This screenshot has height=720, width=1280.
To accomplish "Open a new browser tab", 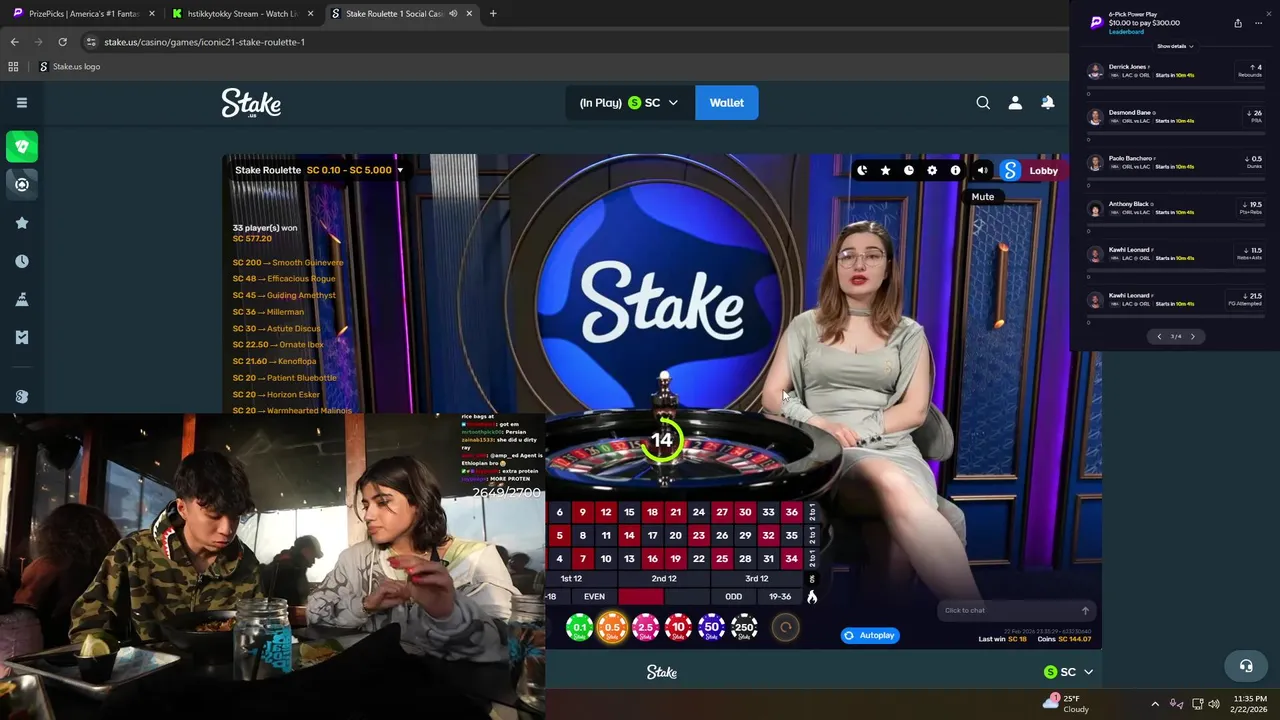I will [x=493, y=14].
